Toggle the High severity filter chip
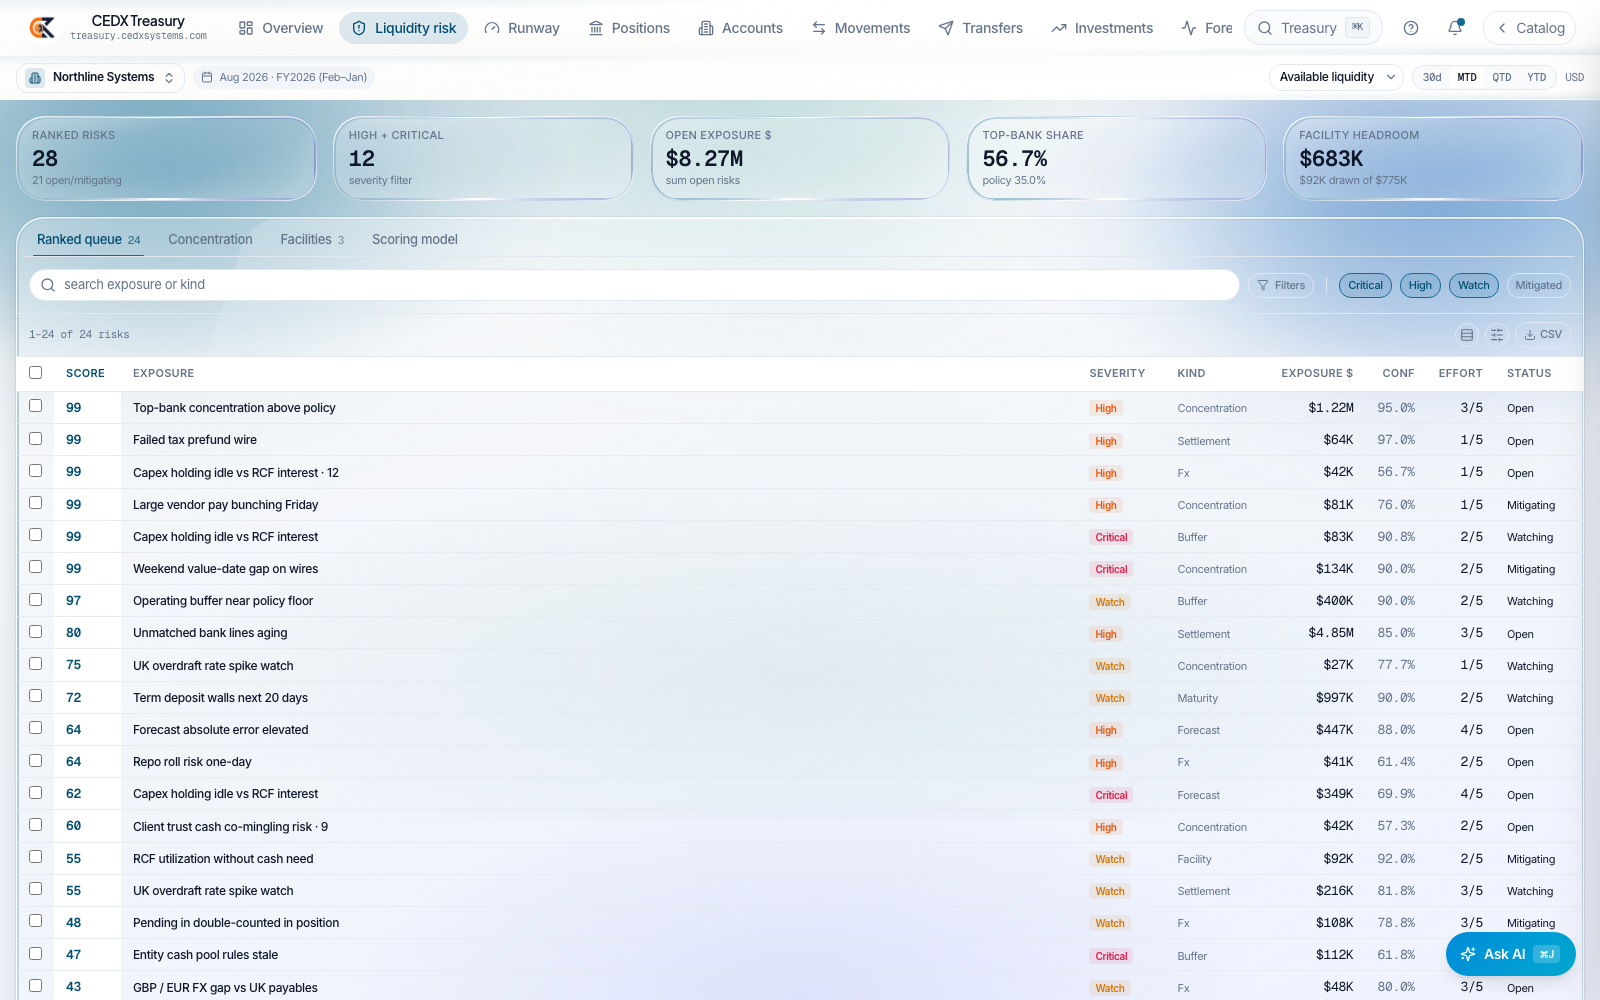This screenshot has width=1600, height=1000. pos(1420,285)
